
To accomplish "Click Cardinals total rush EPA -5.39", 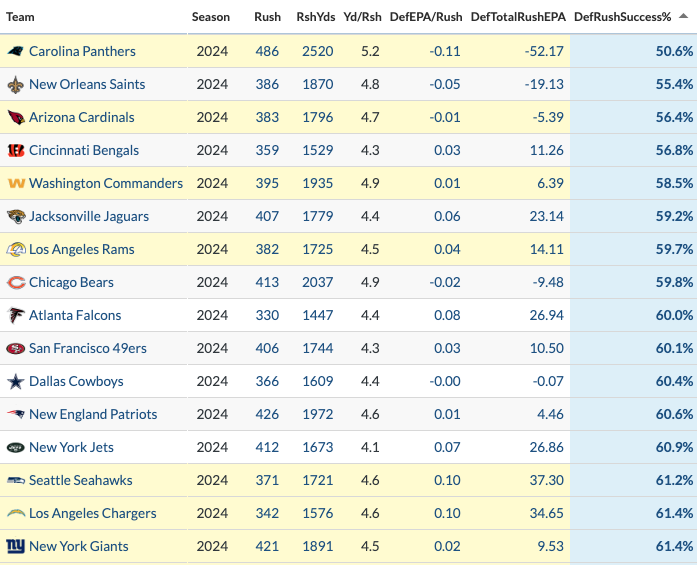I will tap(548, 117).
